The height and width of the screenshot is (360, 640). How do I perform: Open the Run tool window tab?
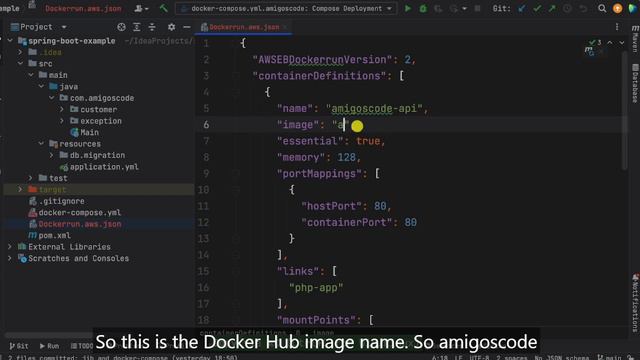pos(49,346)
